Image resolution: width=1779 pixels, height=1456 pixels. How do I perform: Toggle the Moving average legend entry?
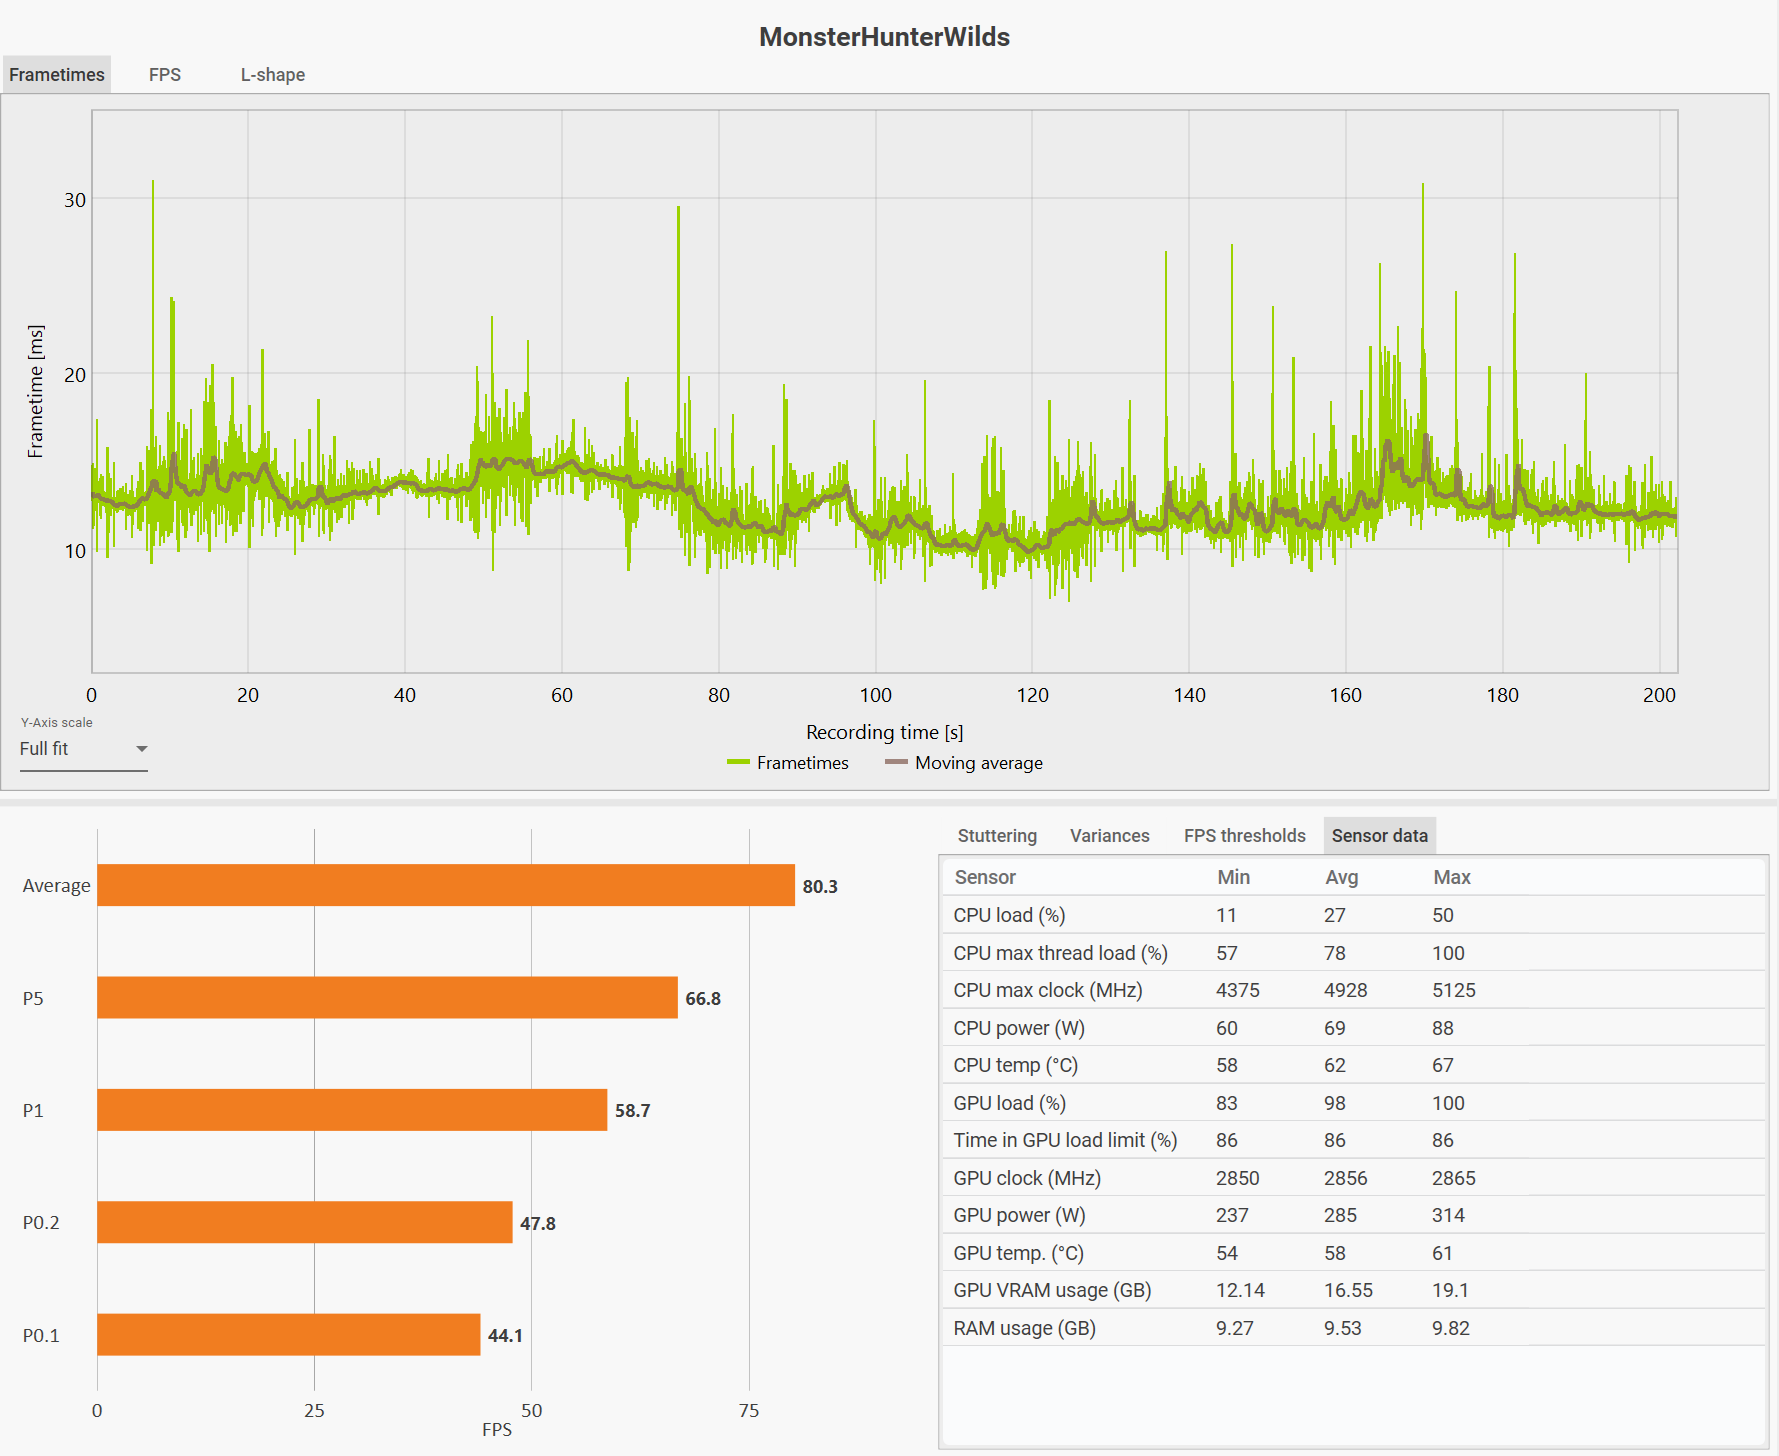point(964,763)
